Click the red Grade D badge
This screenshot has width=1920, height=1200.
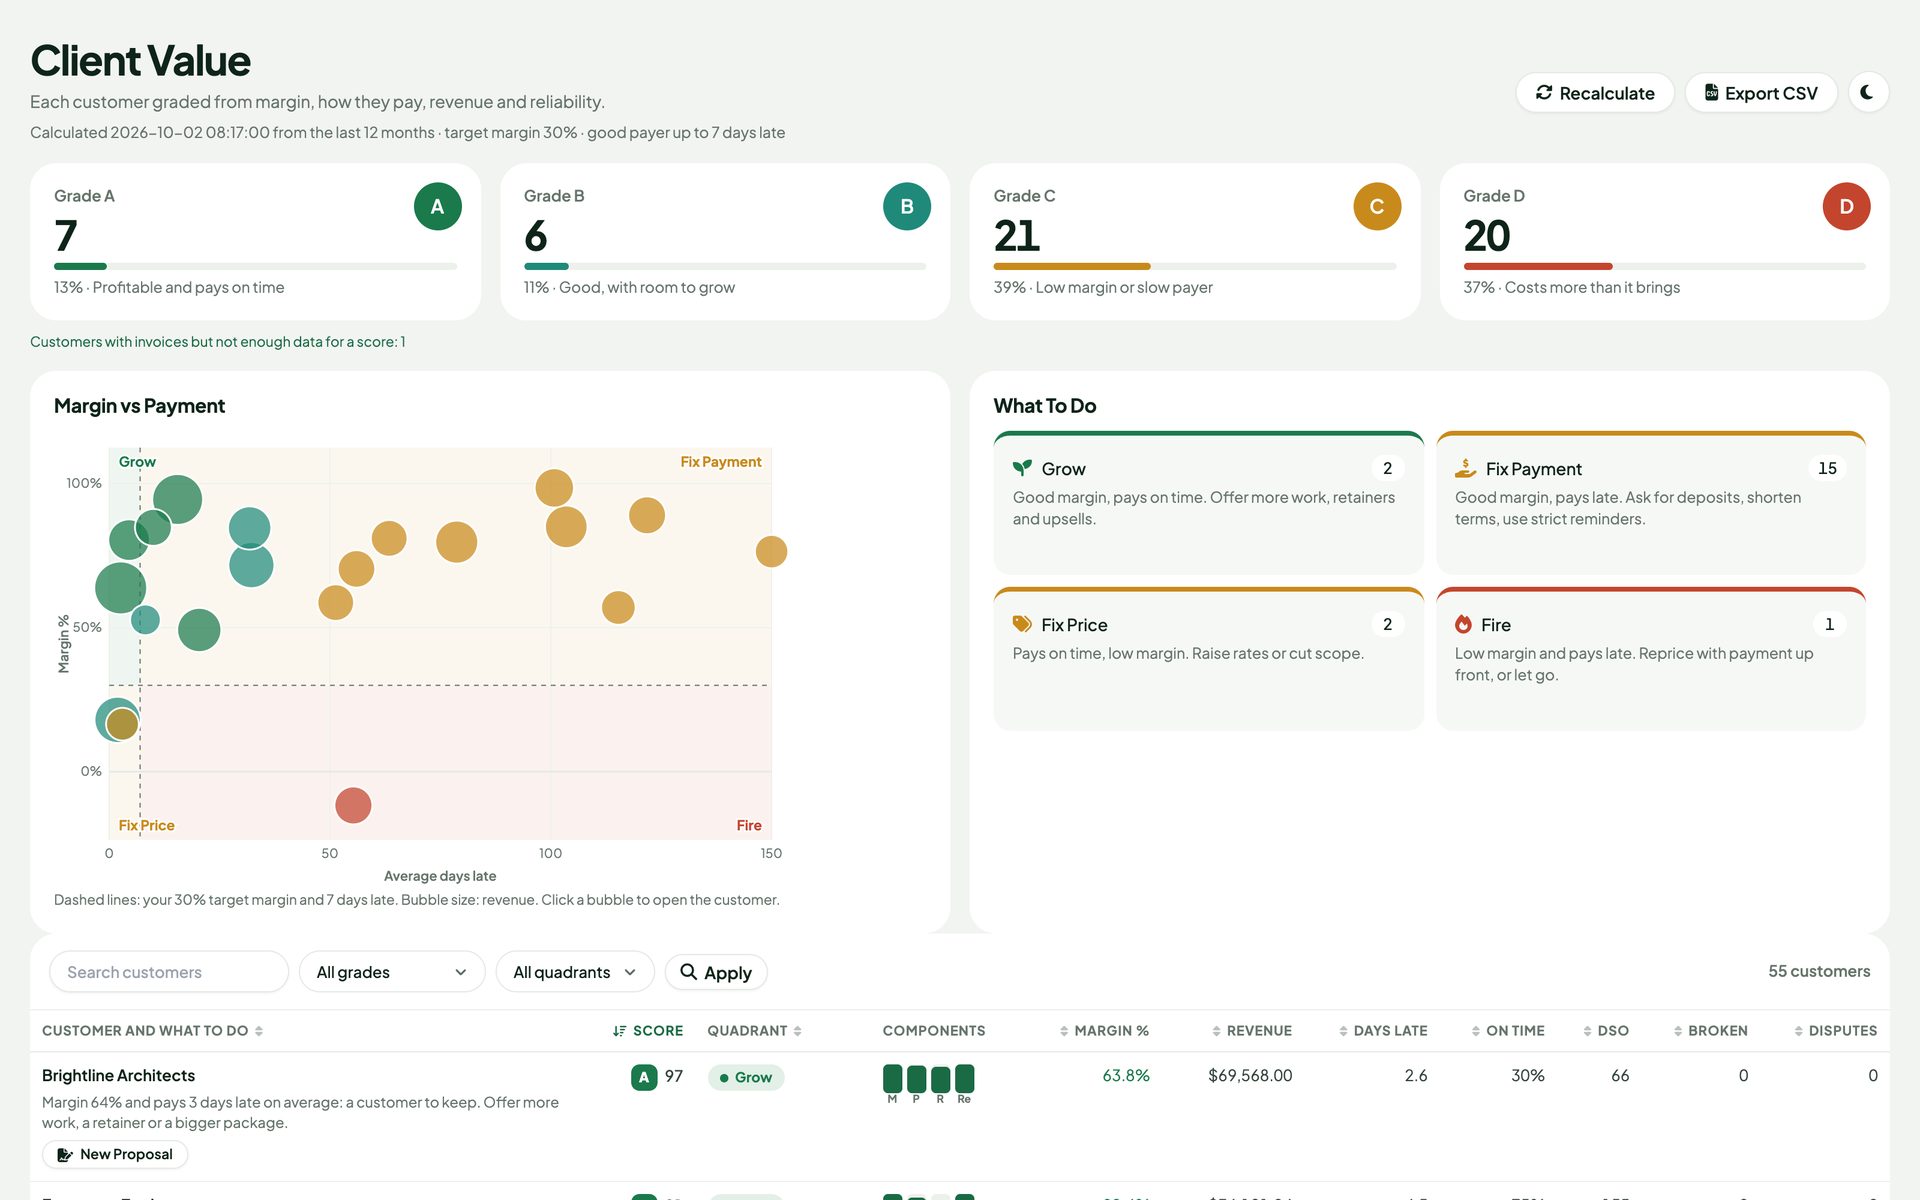coord(1846,206)
